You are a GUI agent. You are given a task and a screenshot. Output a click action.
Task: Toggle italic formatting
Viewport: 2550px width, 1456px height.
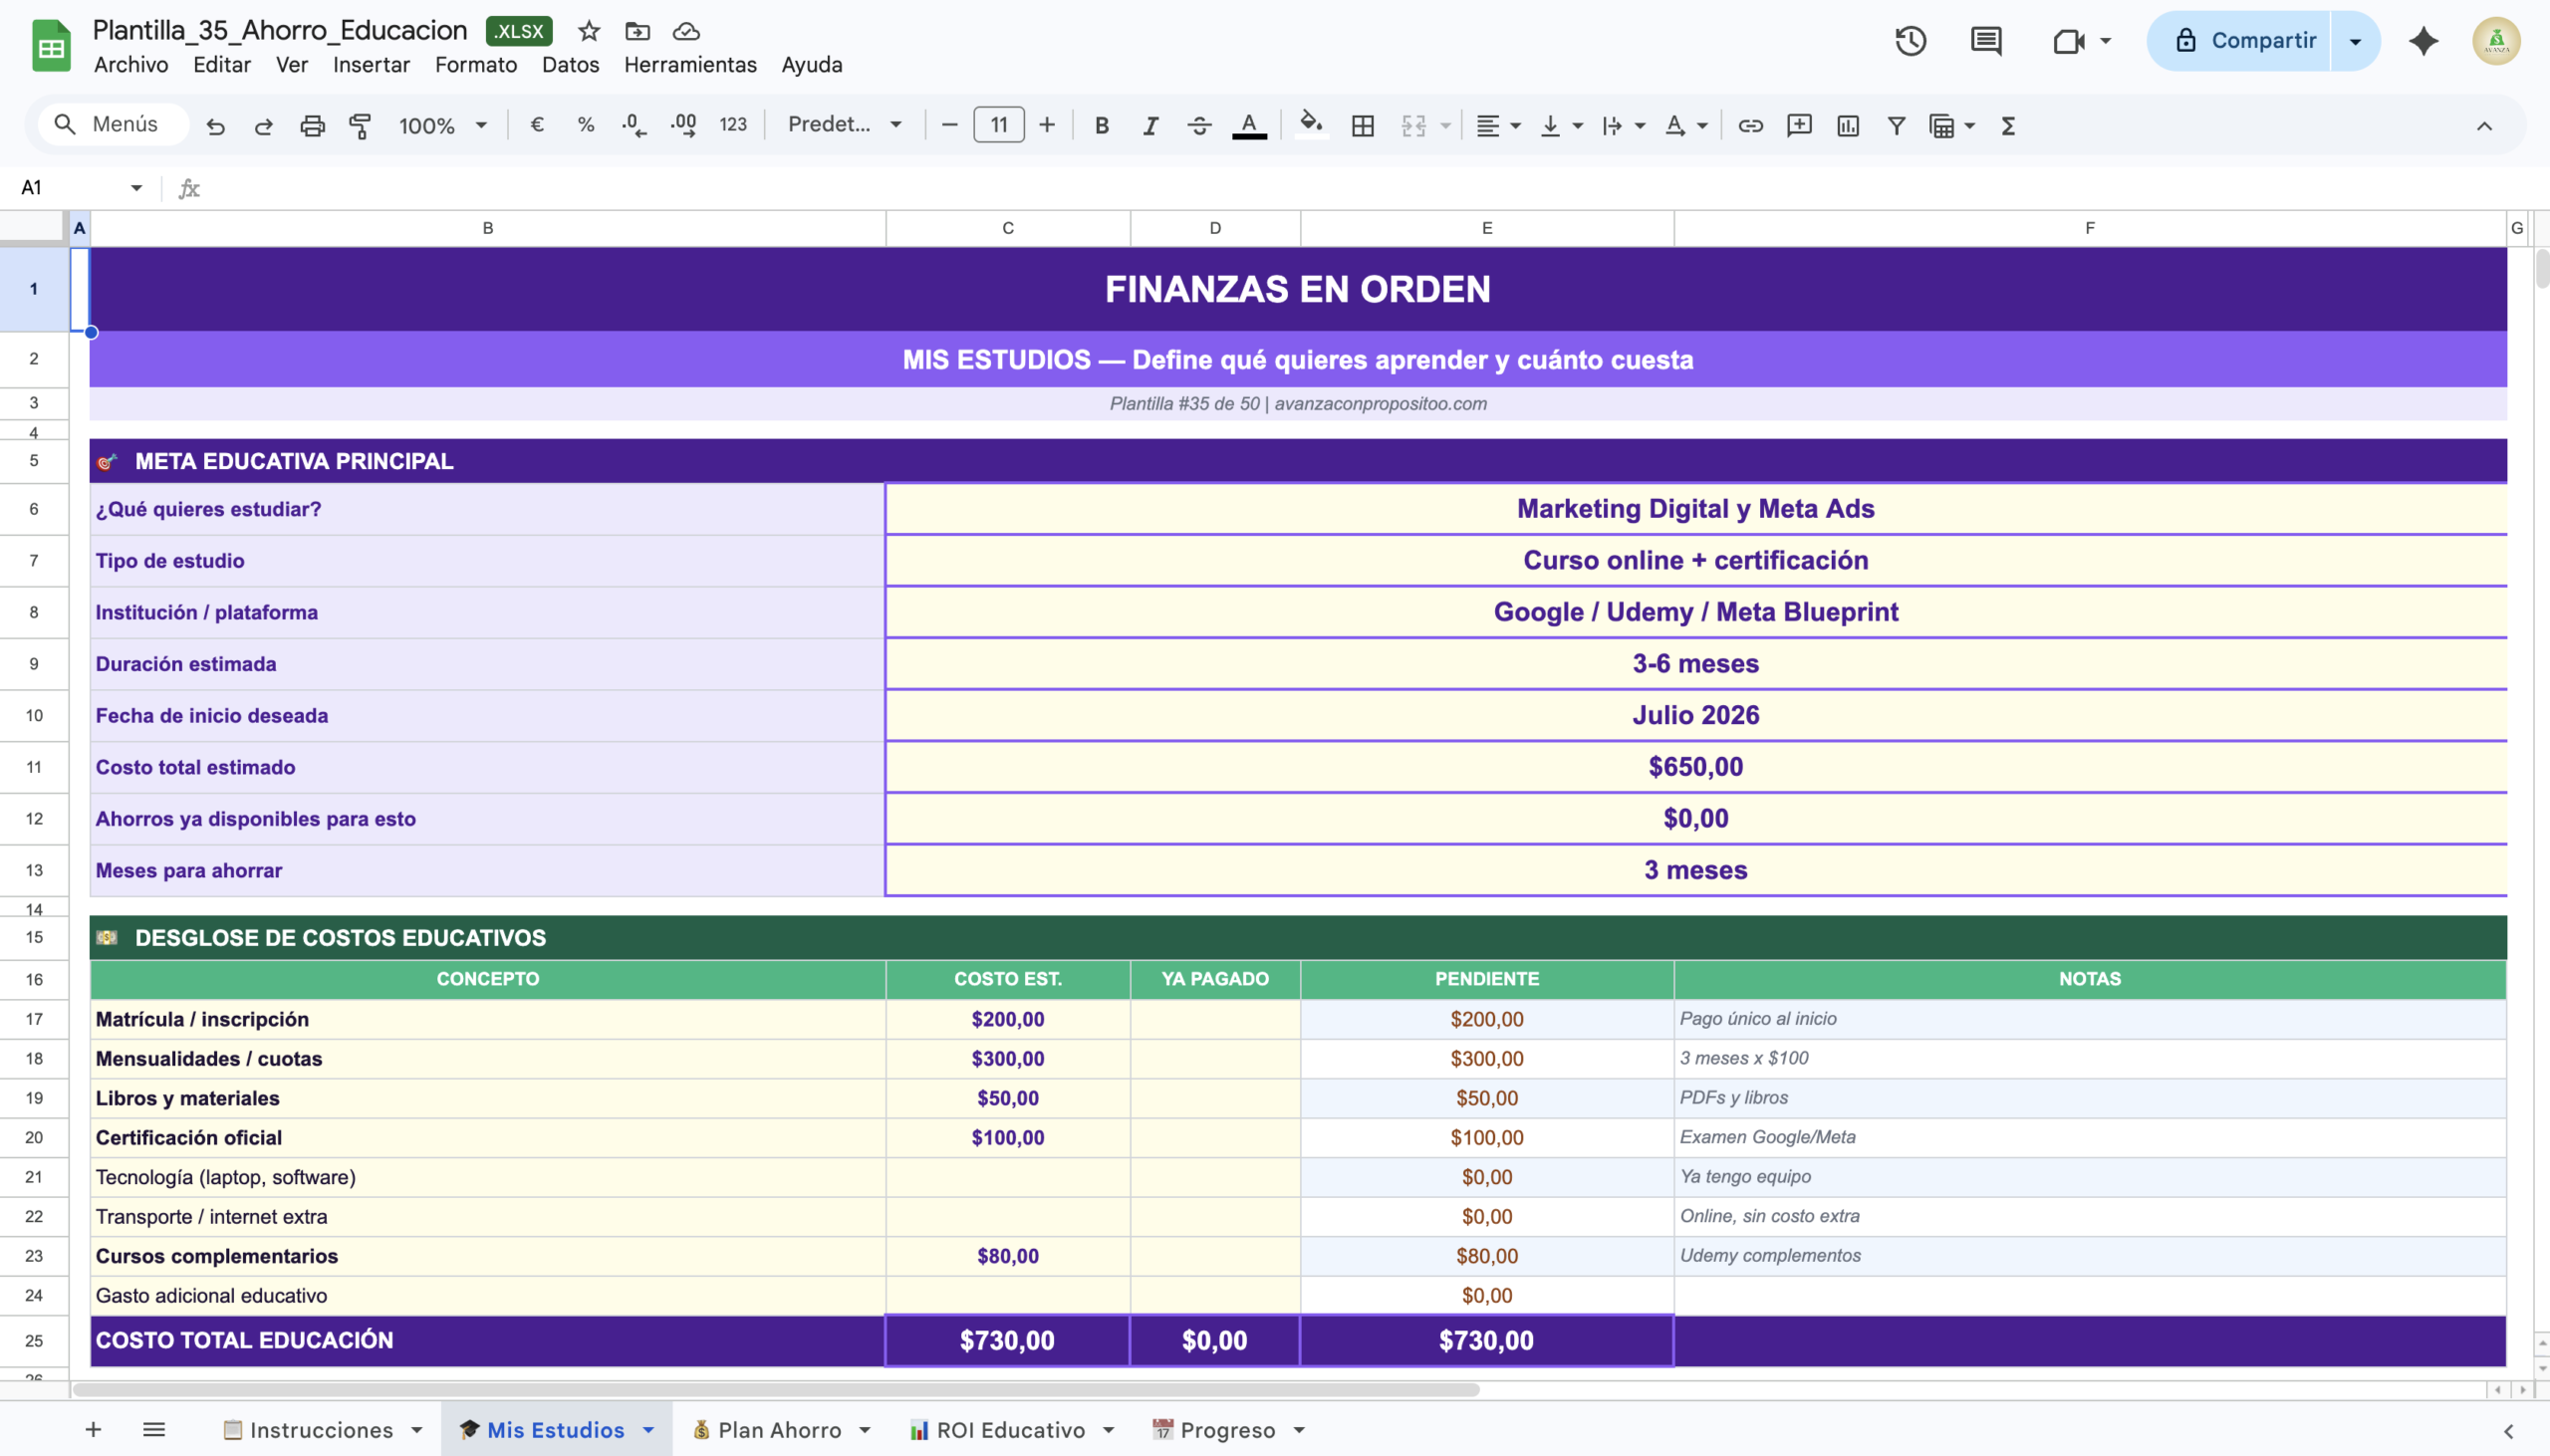click(x=1150, y=126)
